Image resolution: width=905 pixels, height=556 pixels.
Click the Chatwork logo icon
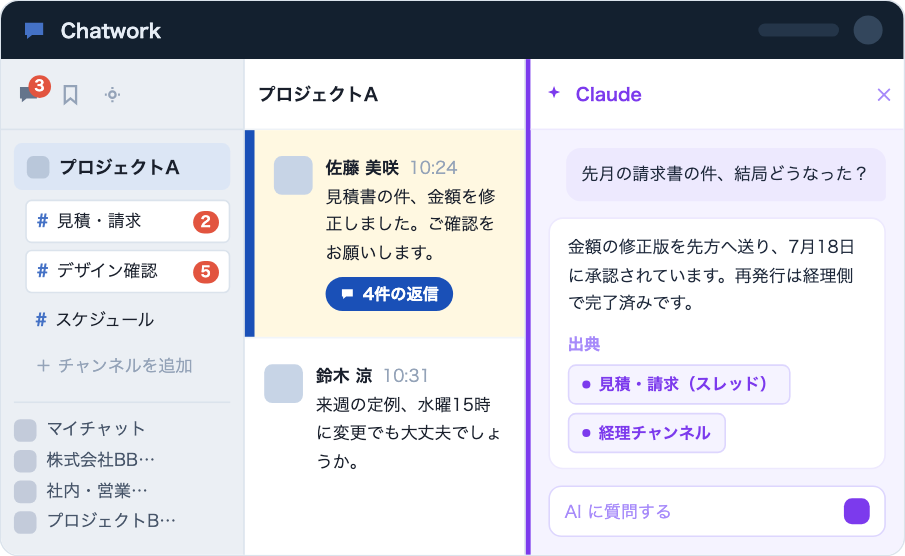coord(34,30)
